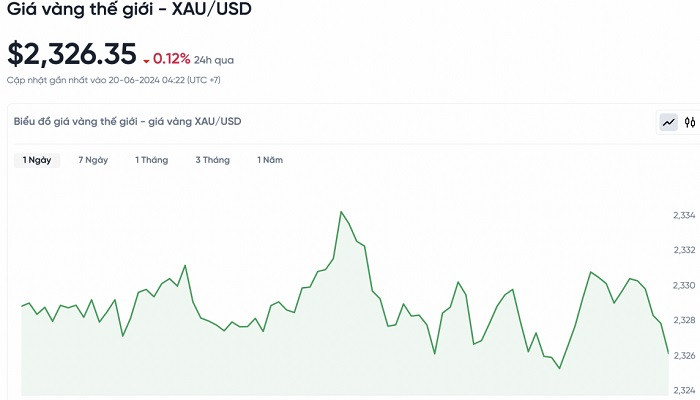Click the chart heading Biểu đồ giá vàng
700x400 pixels.
pyautogui.click(x=127, y=122)
